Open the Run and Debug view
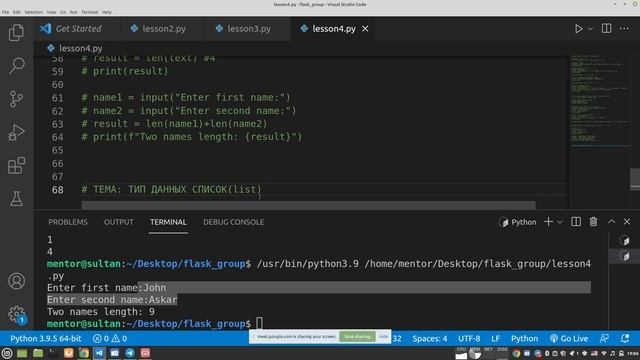The height and width of the screenshot is (360, 640). tap(16, 132)
